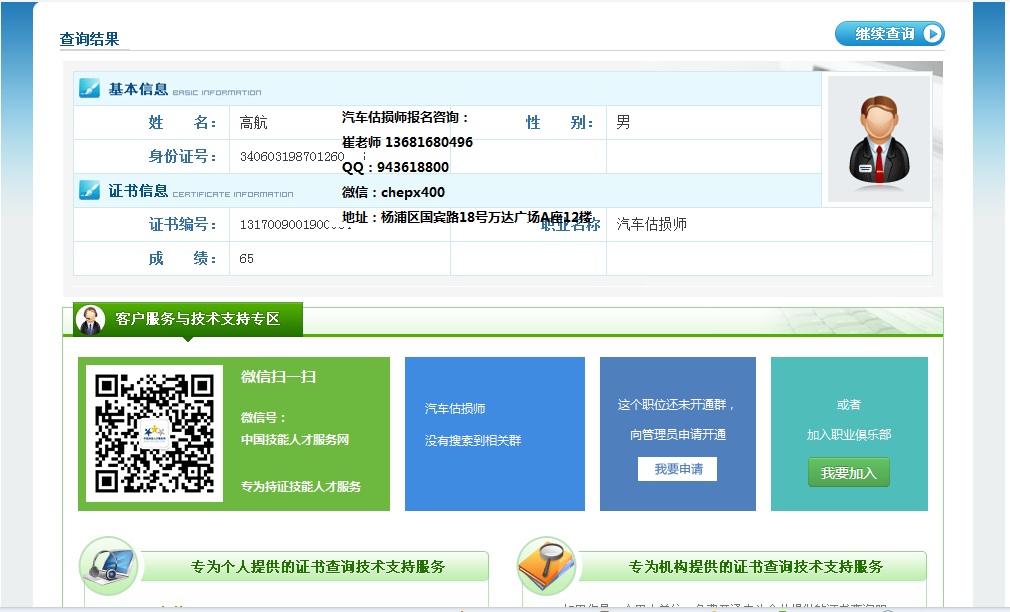Click the magnifier book icon for 机构 support

(x=546, y=566)
